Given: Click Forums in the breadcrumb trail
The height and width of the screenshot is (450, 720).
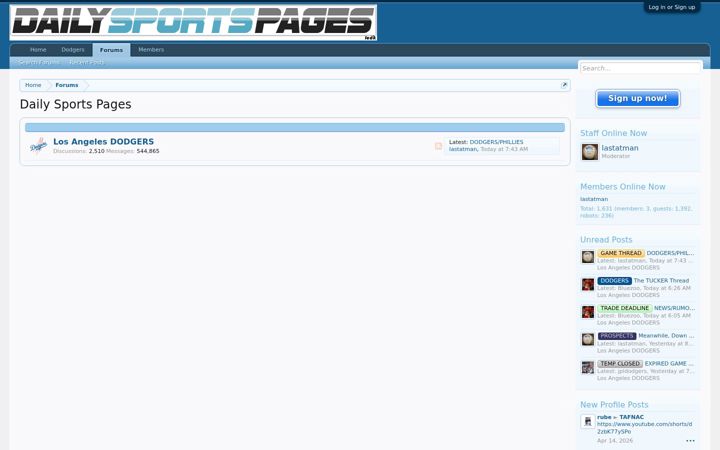Looking at the screenshot, I should 67,85.
